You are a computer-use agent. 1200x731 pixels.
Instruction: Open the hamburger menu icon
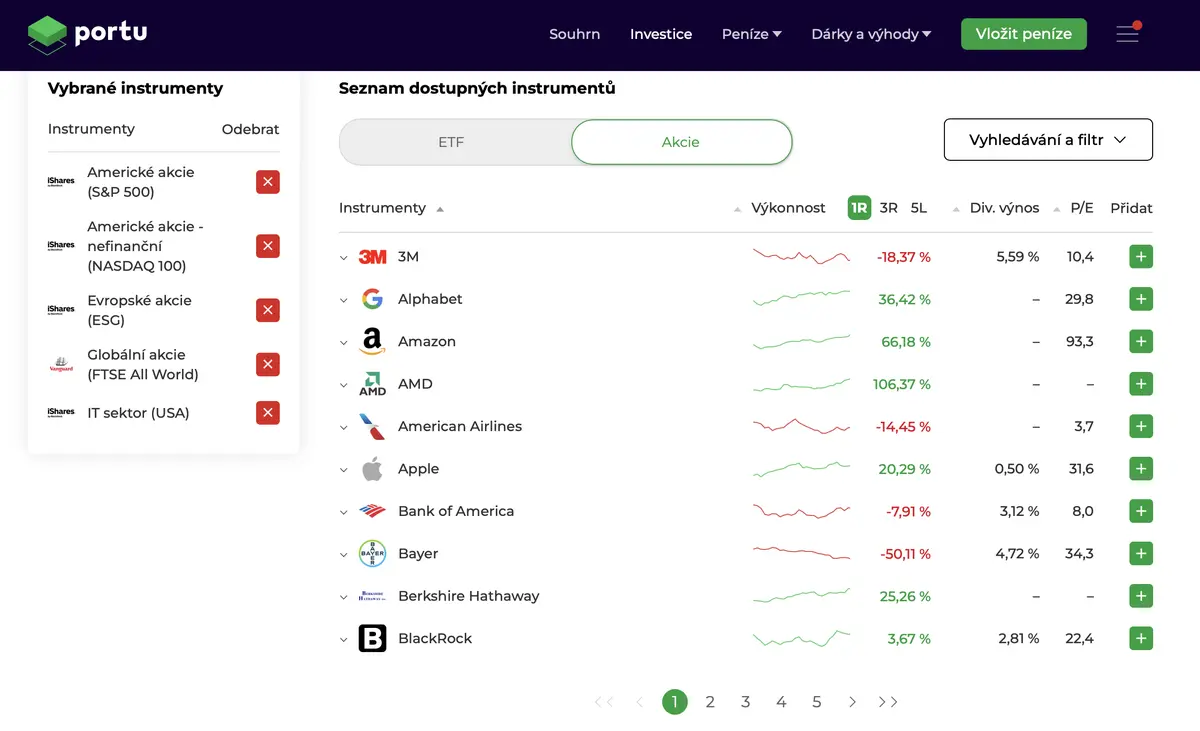(1128, 34)
